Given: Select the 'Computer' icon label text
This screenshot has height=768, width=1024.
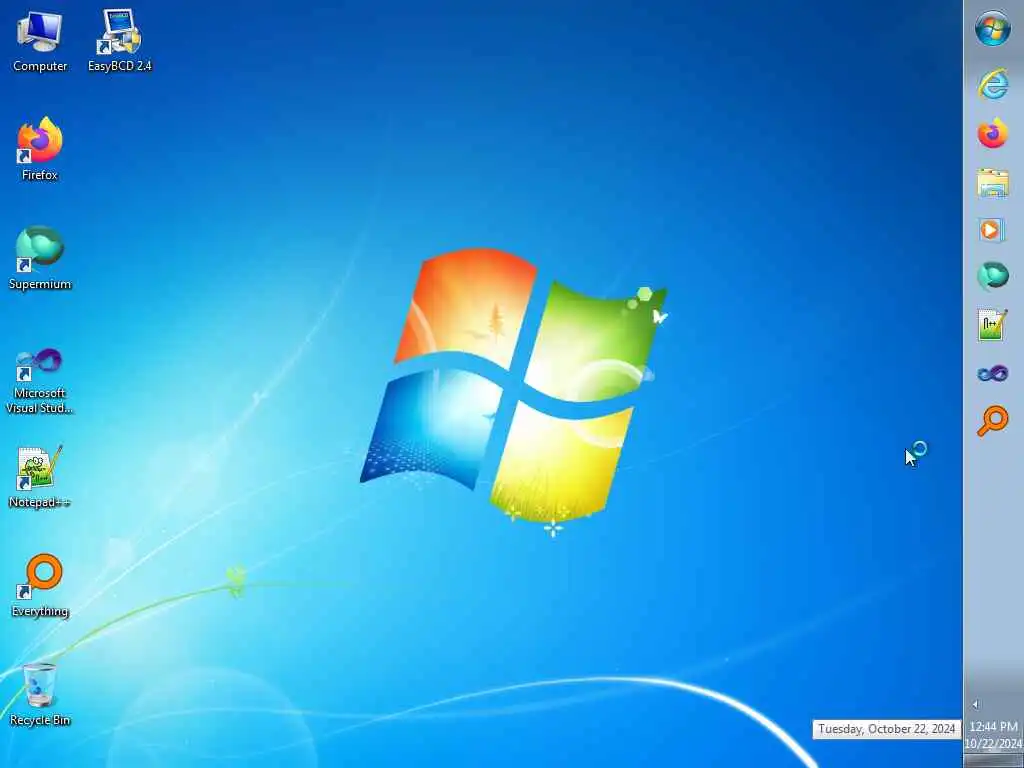Looking at the screenshot, I should point(40,66).
